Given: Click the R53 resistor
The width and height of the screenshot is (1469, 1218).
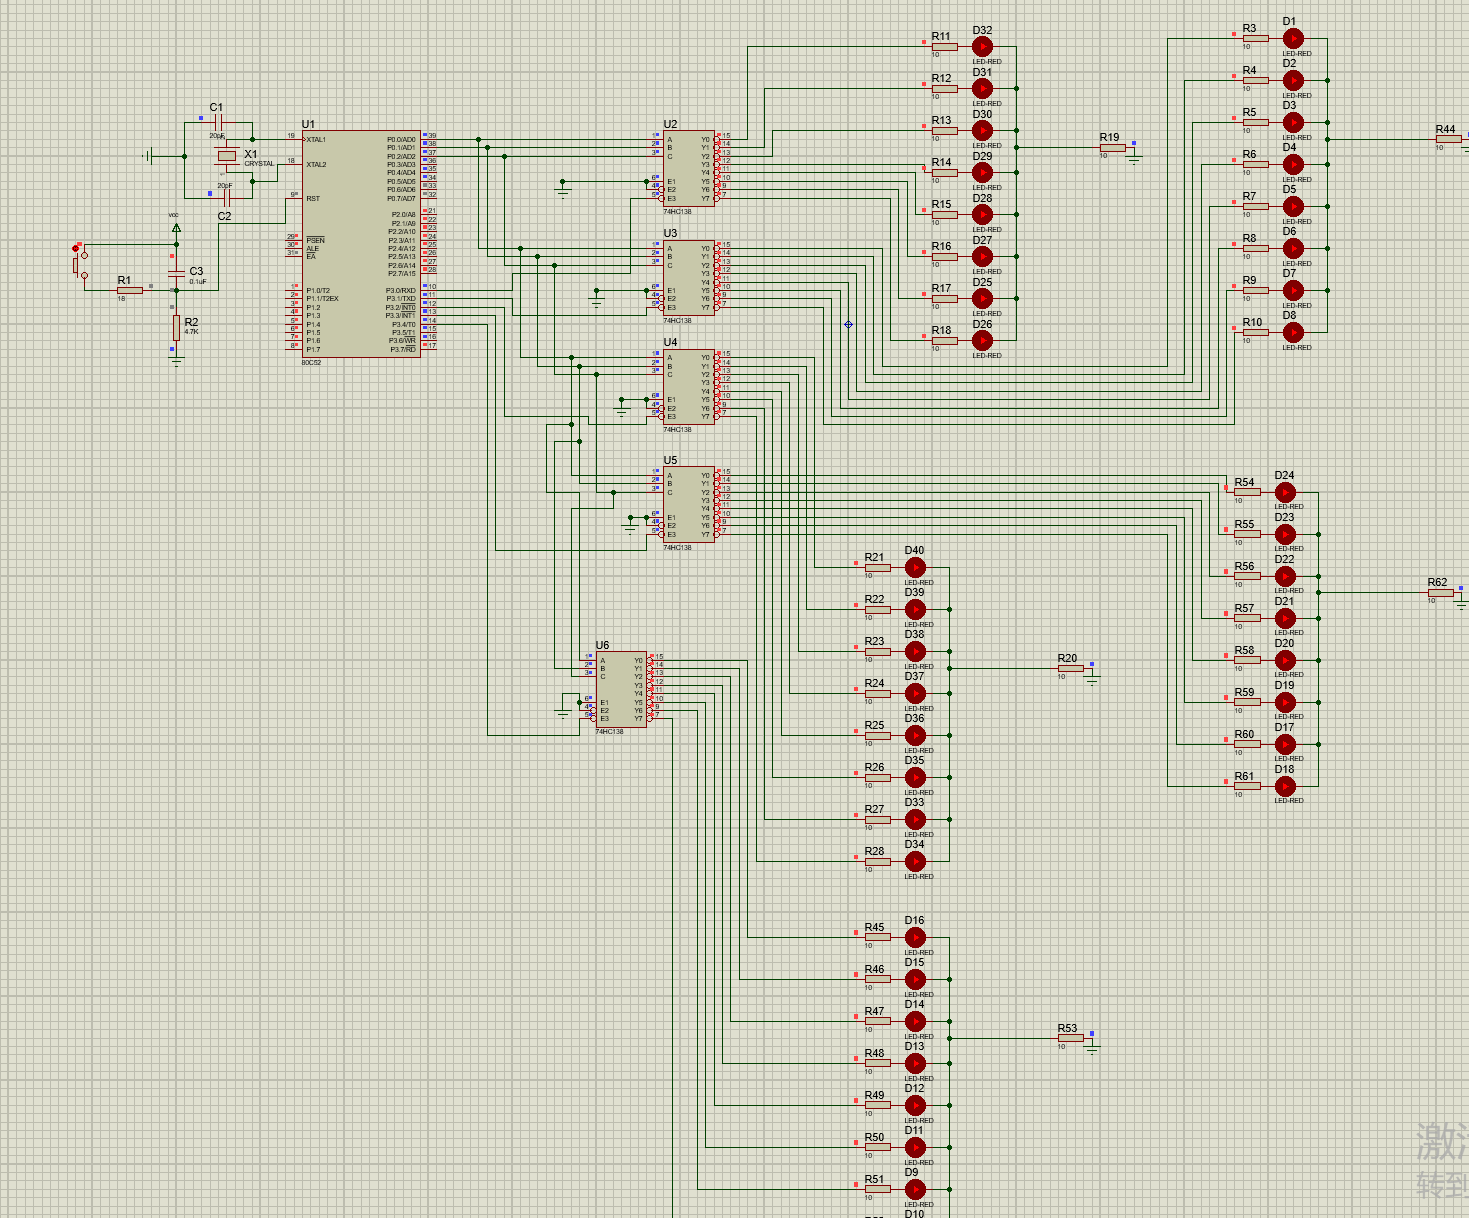Looking at the screenshot, I should (x=1070, y=1038).
